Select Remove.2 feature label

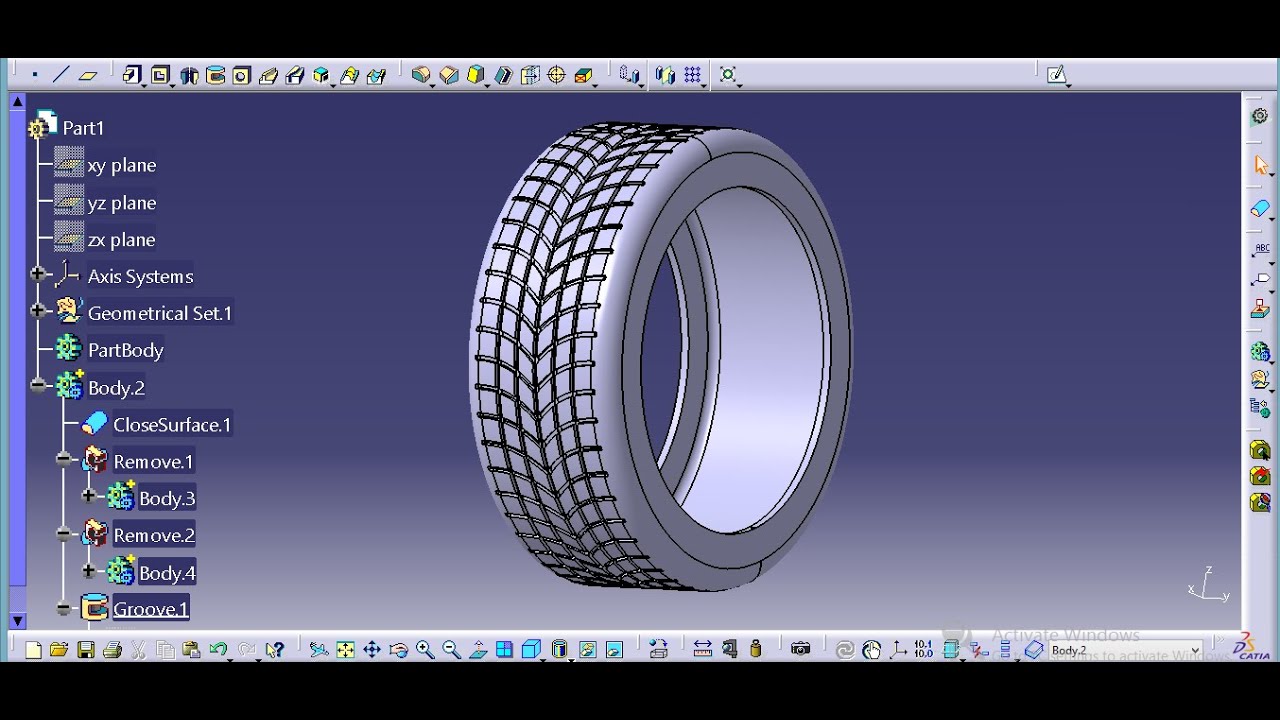click(x=153, y=536)
